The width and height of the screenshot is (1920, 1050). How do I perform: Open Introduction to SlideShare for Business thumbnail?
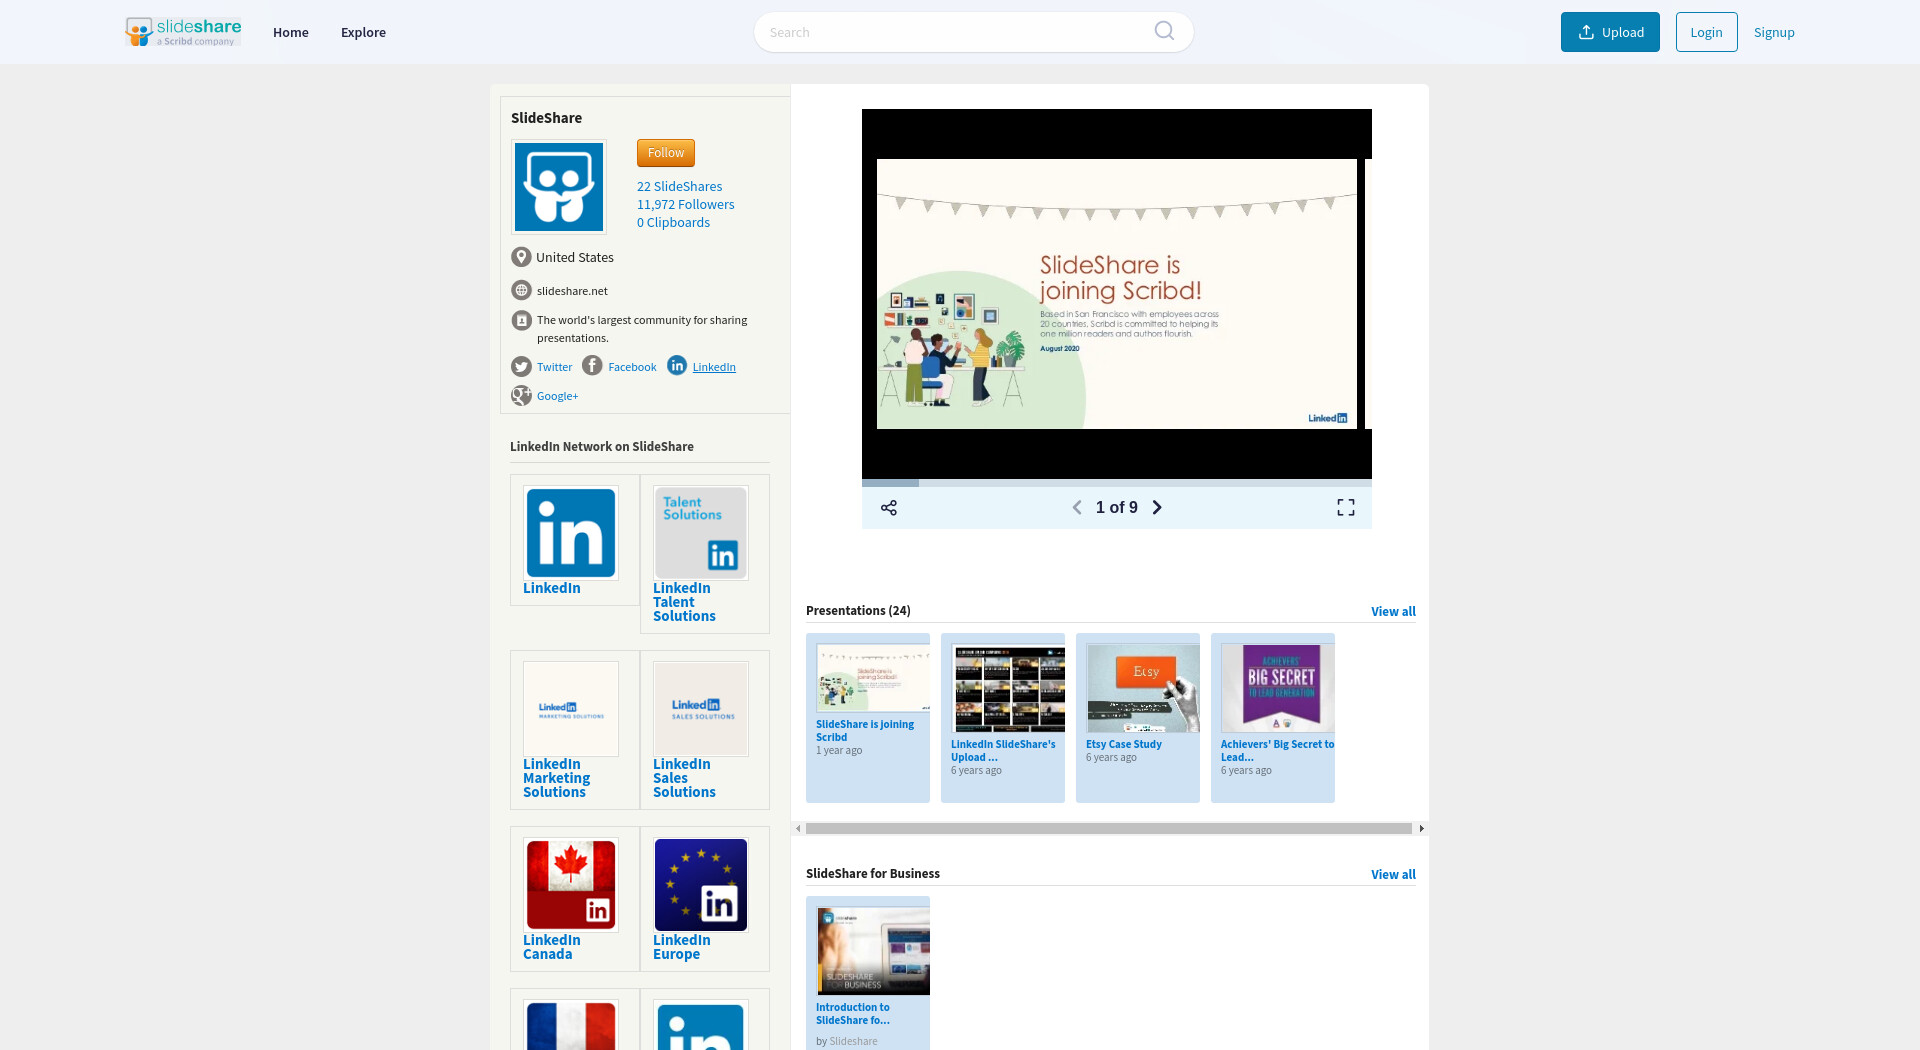[873, 951]
